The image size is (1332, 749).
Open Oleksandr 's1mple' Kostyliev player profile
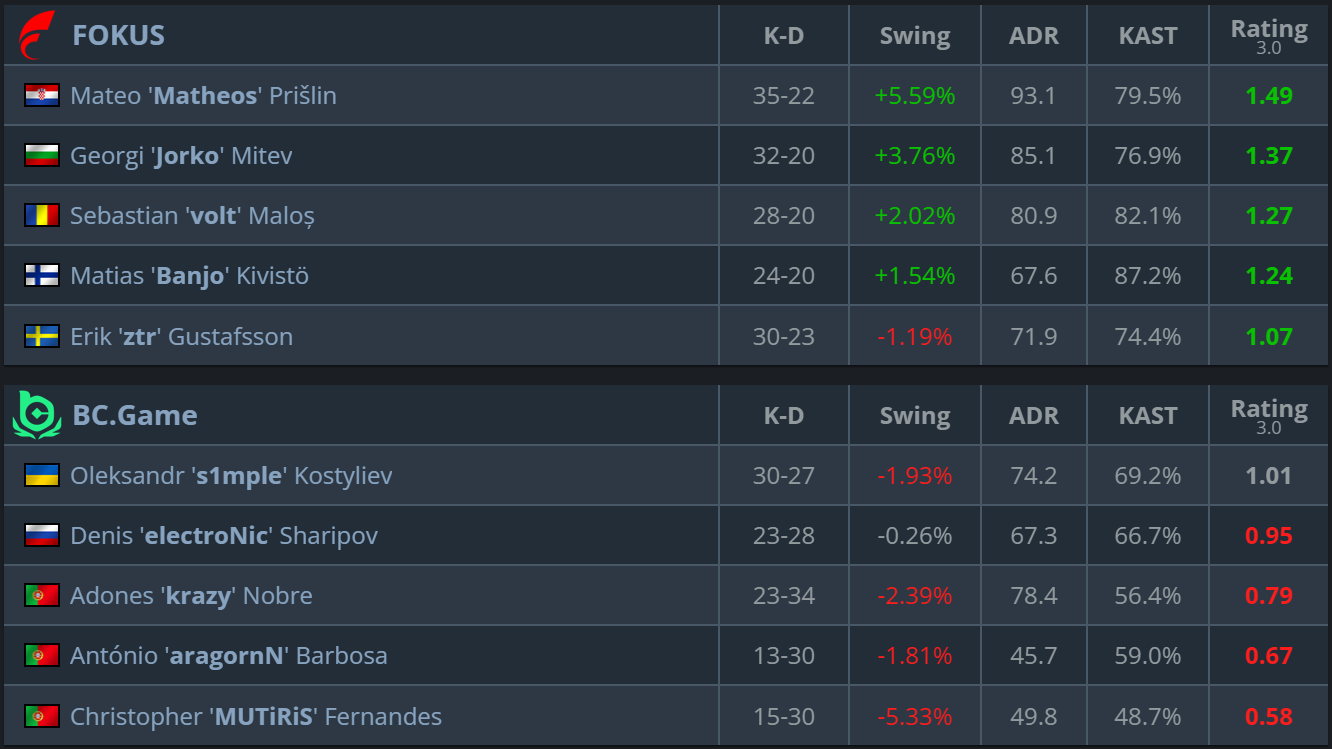231,476
